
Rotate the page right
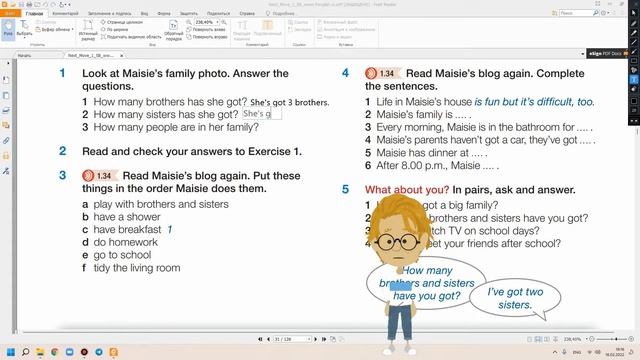(207, 37)
